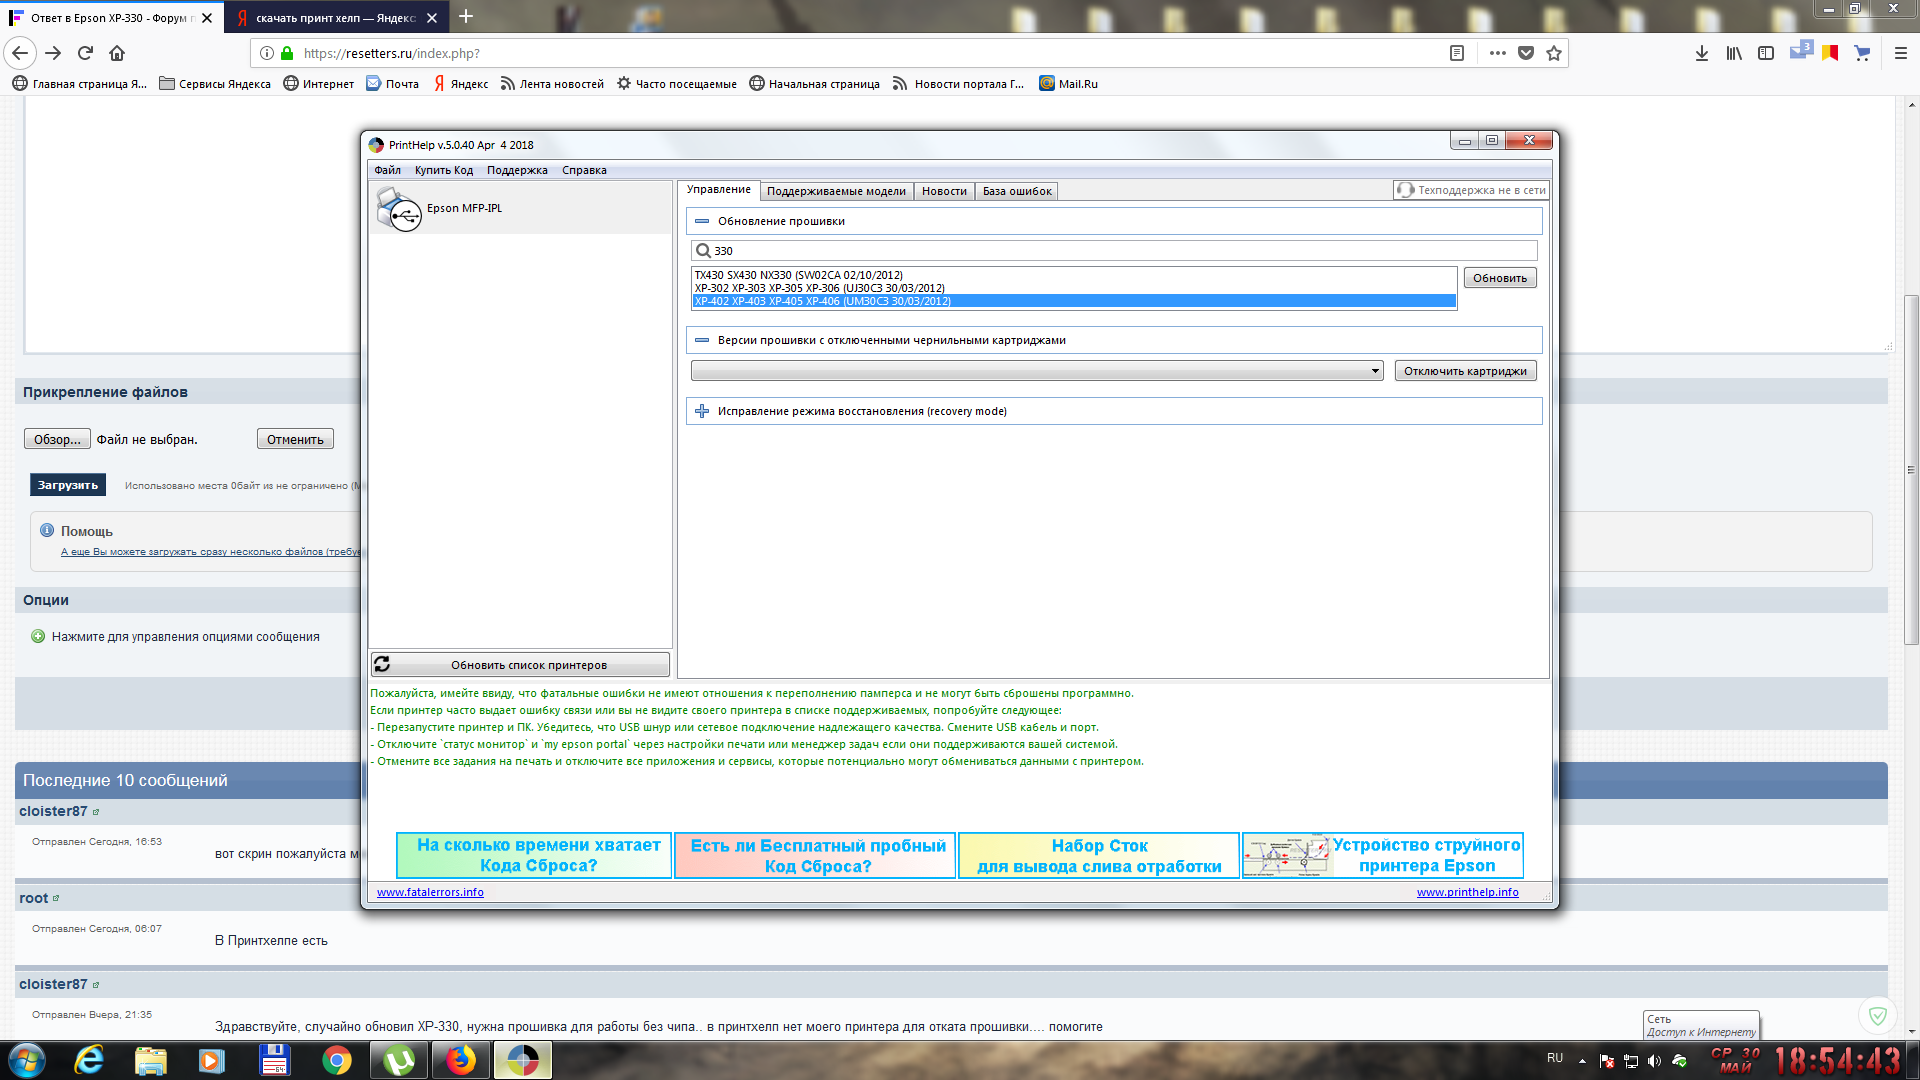Viewport: 1920px width, 1080px height.
Task: Bookmark this page with the star
Action: (1554, 53)
